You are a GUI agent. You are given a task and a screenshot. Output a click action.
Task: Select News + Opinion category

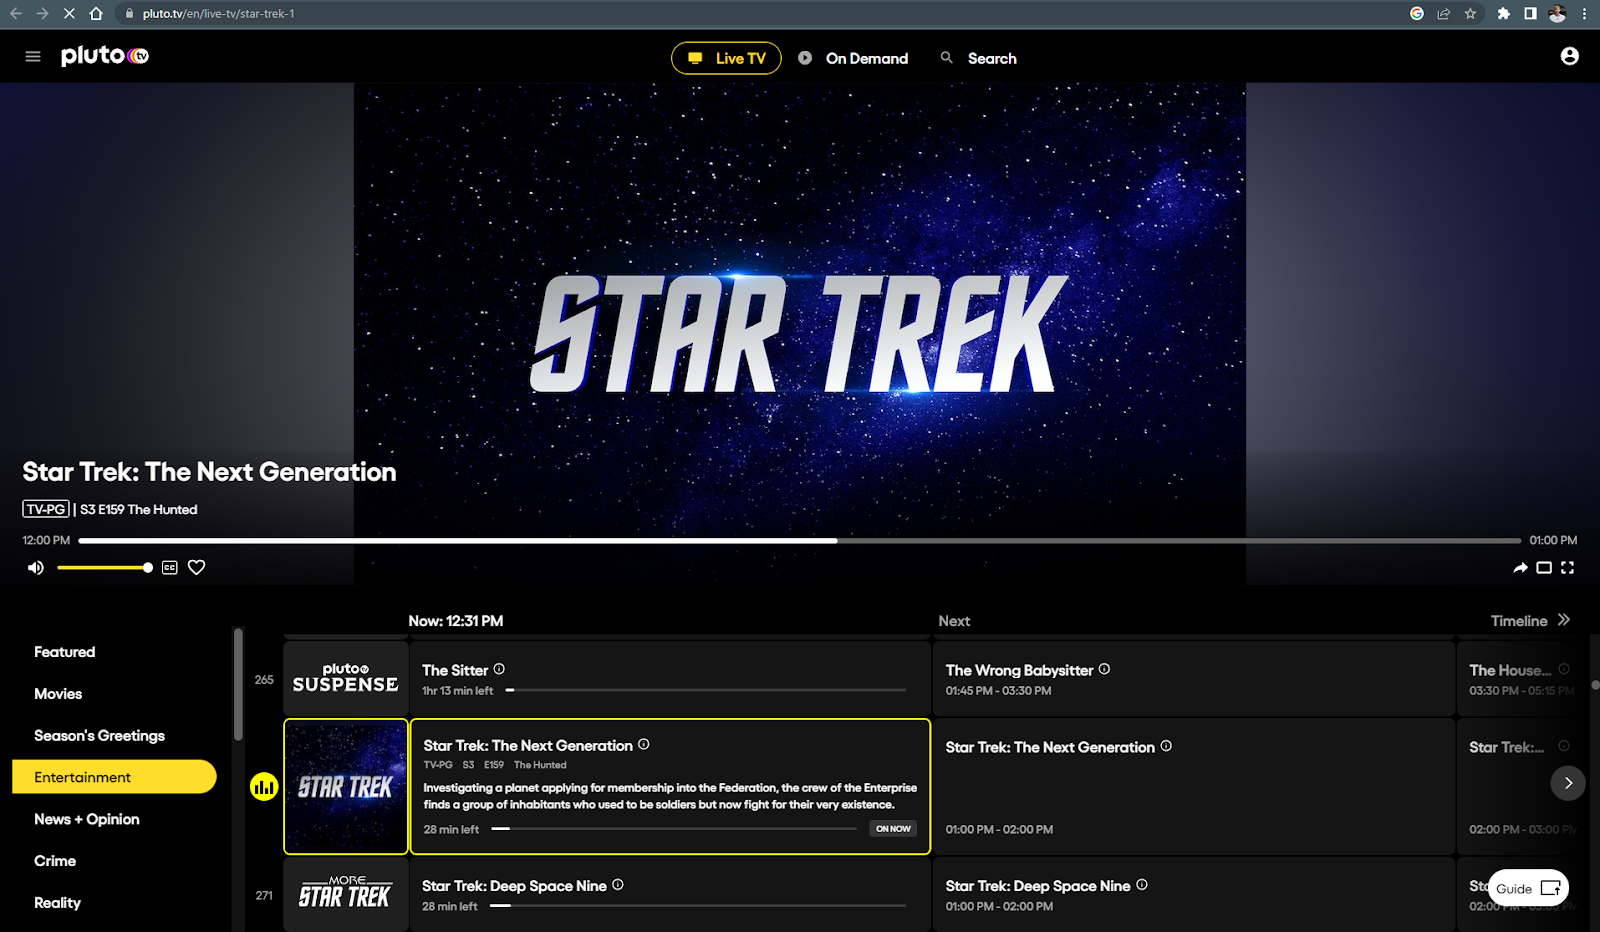pyautogui.click(x=87, y=819)
